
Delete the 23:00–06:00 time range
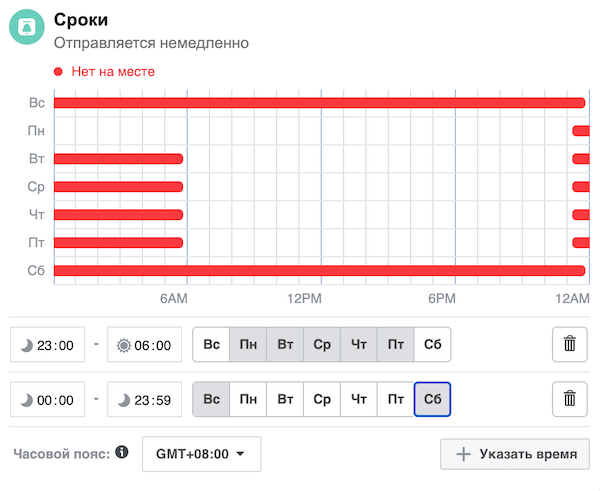point(570,345)
